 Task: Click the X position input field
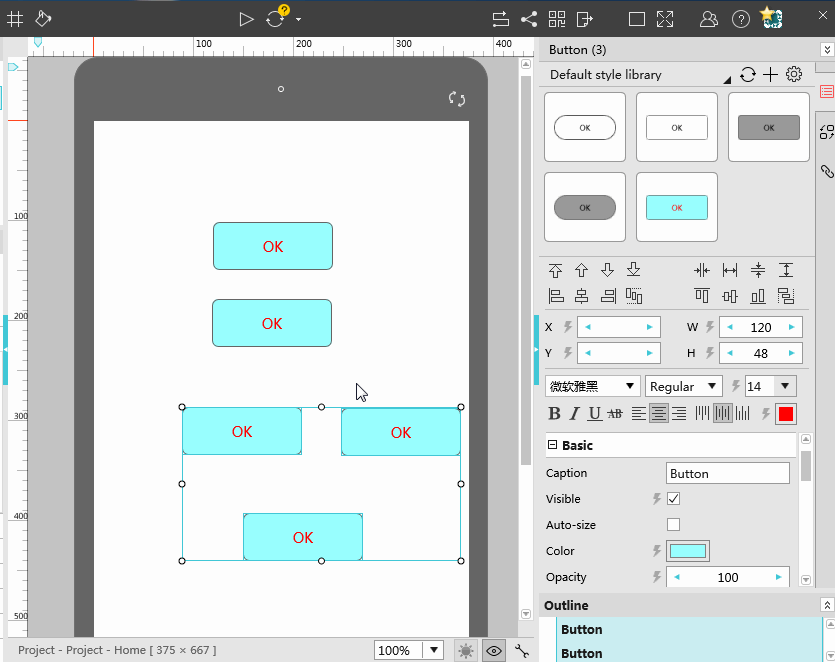tap(619, 327)
